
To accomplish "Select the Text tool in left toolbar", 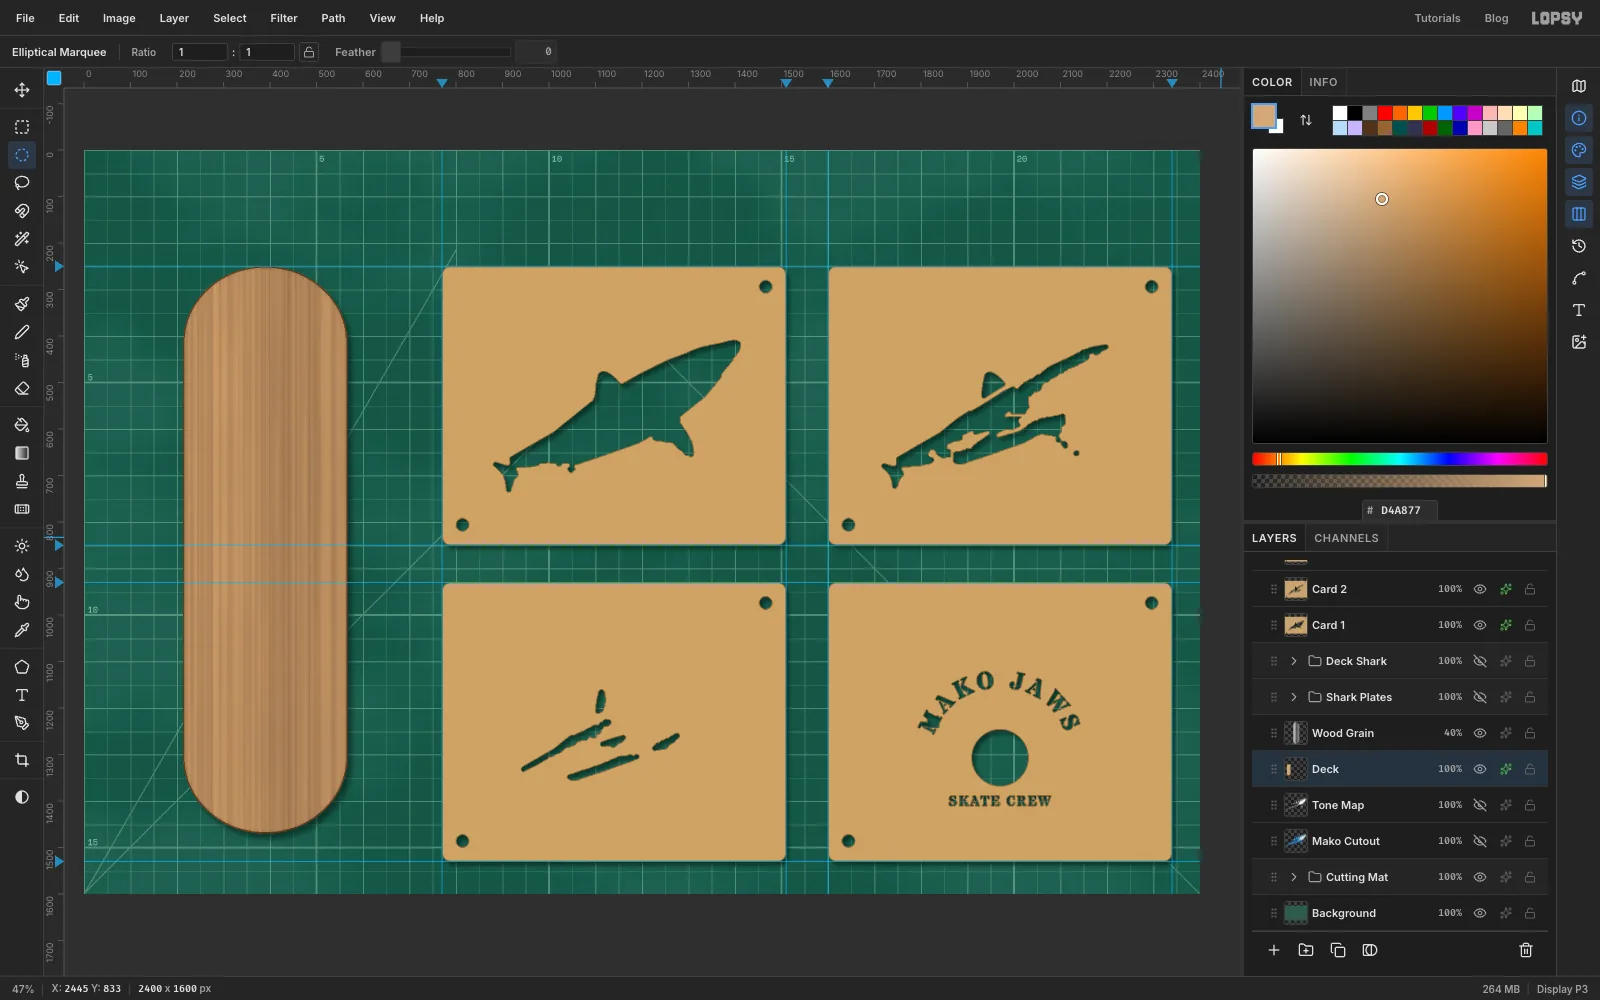I will [22, 695].
